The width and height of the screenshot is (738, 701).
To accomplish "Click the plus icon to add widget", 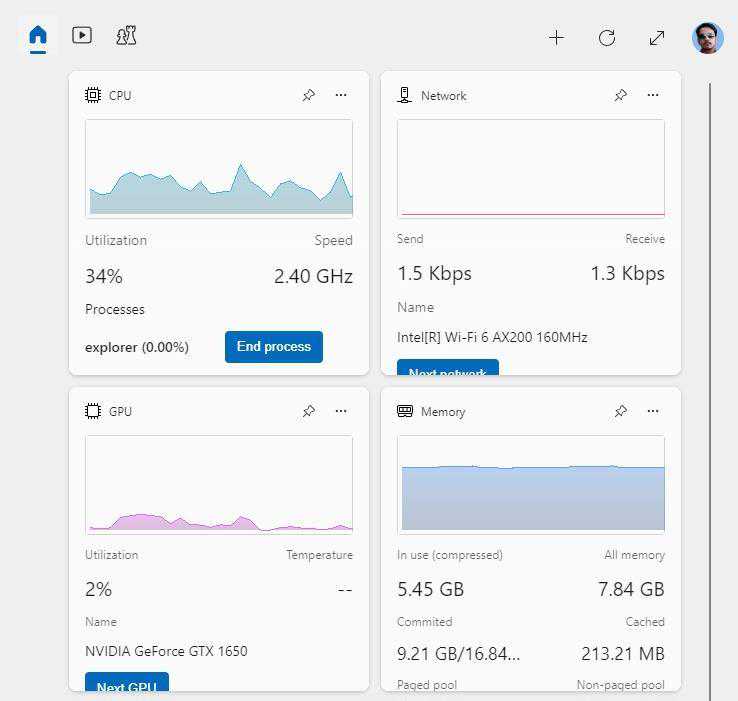I will click(x=556, y=38).
